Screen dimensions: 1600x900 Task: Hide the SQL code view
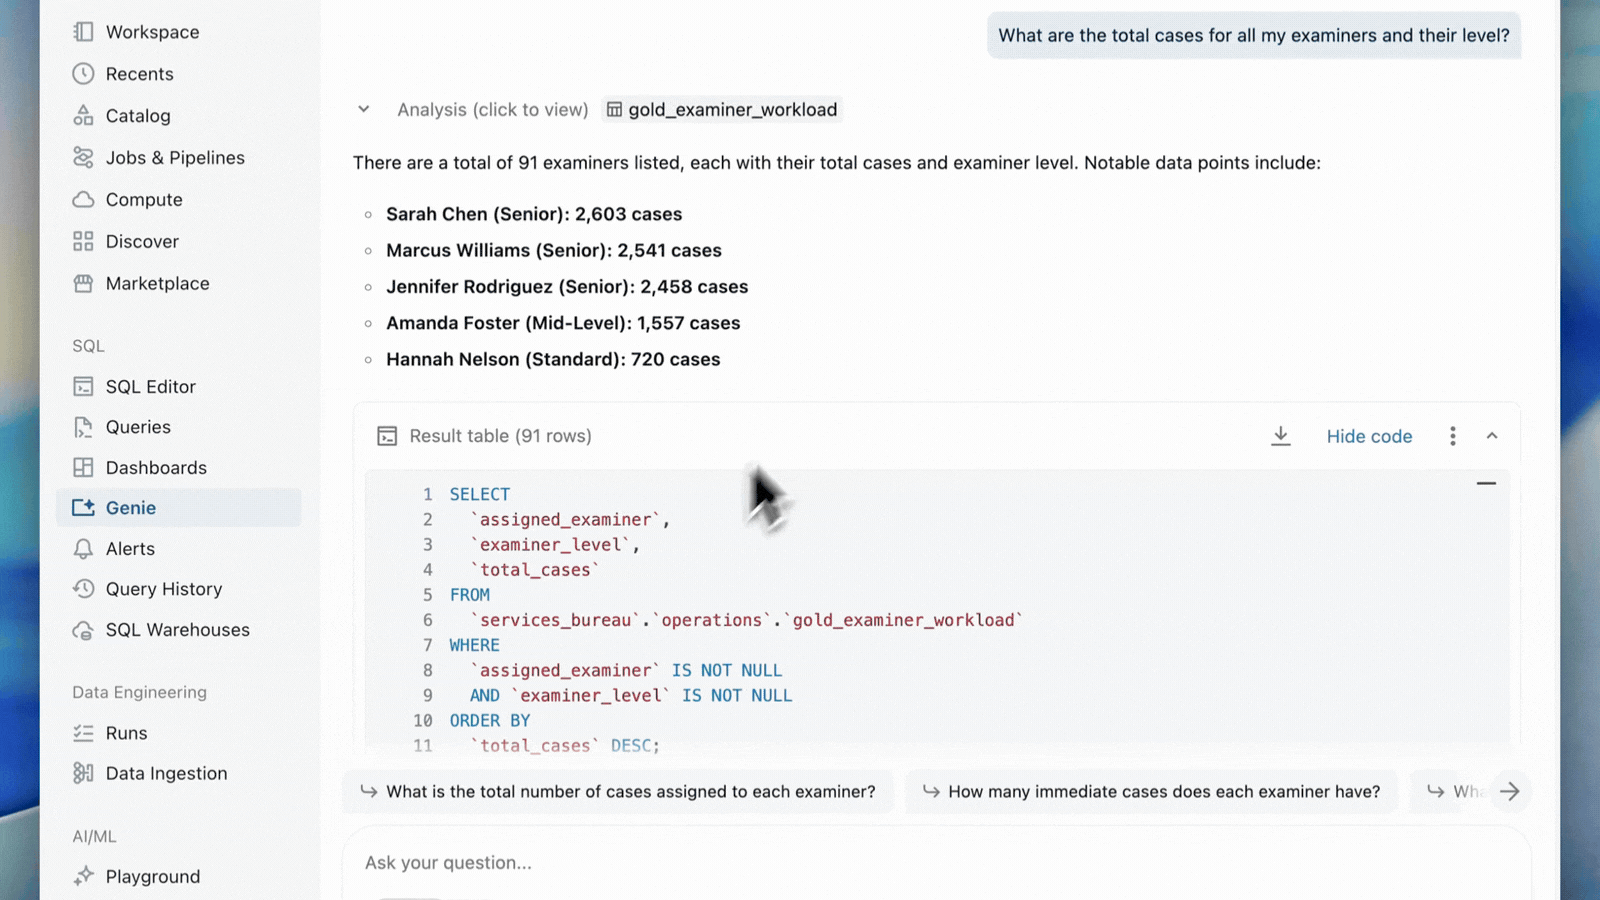pos(1369,436)
